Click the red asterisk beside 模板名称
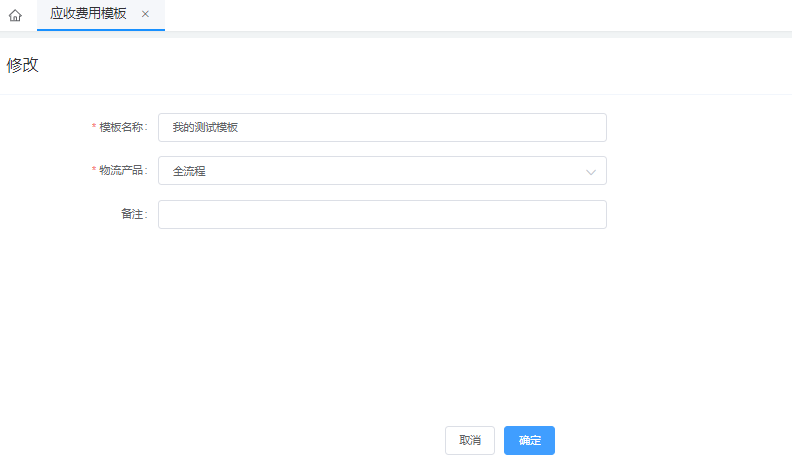792x463 pixels. click(x=94, y=128)
